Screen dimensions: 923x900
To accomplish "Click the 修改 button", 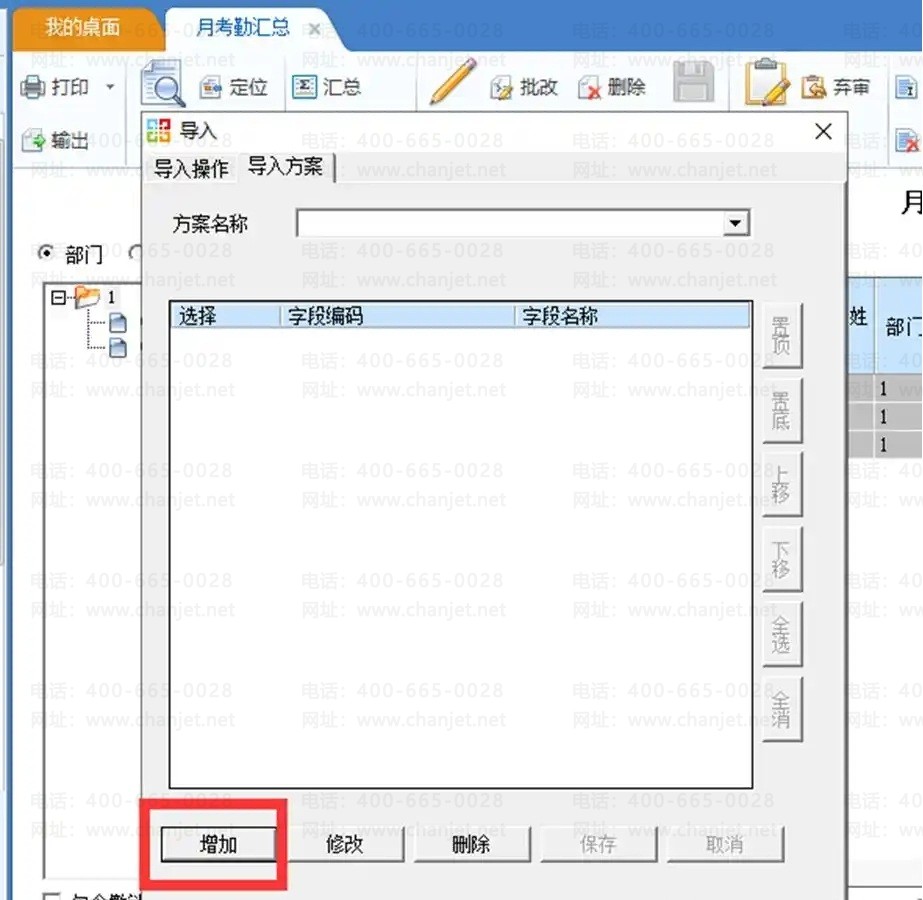I will pos(345,844).
